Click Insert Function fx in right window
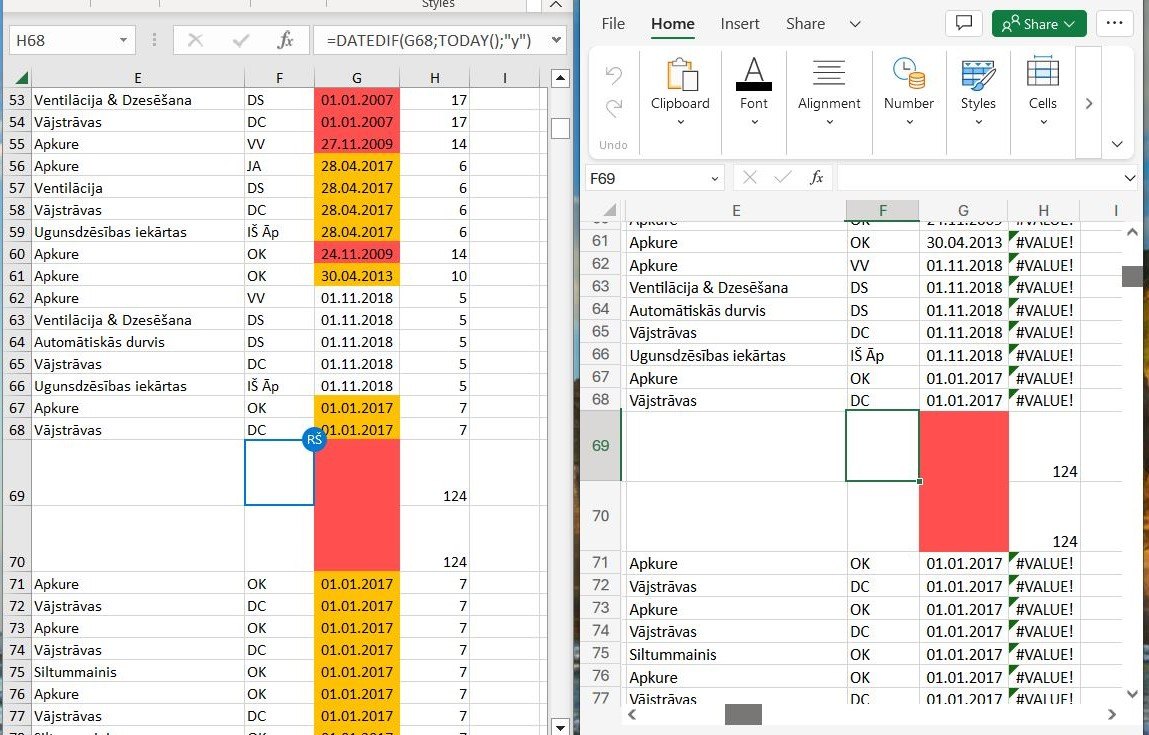The height and width of the screenshot is (735, 1149). pos(816,178)
